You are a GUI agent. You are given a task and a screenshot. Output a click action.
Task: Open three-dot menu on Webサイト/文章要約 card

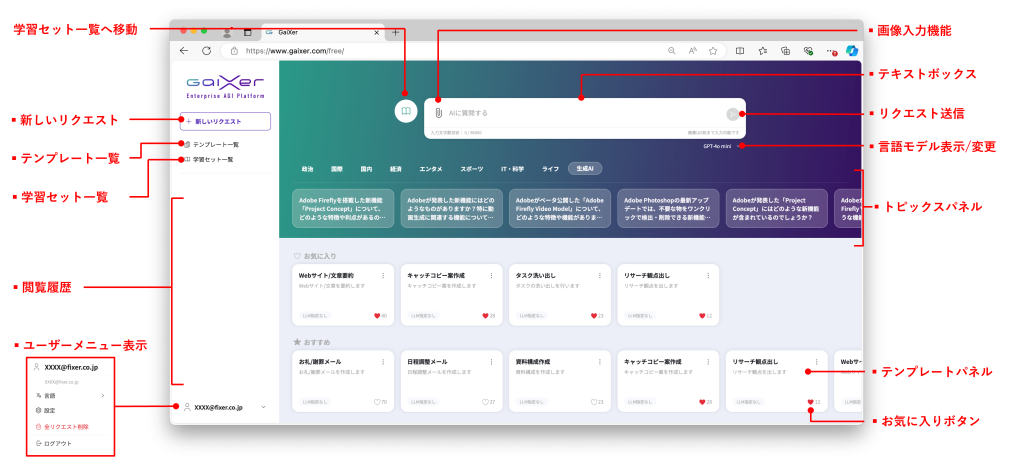[x=383, y=275]
